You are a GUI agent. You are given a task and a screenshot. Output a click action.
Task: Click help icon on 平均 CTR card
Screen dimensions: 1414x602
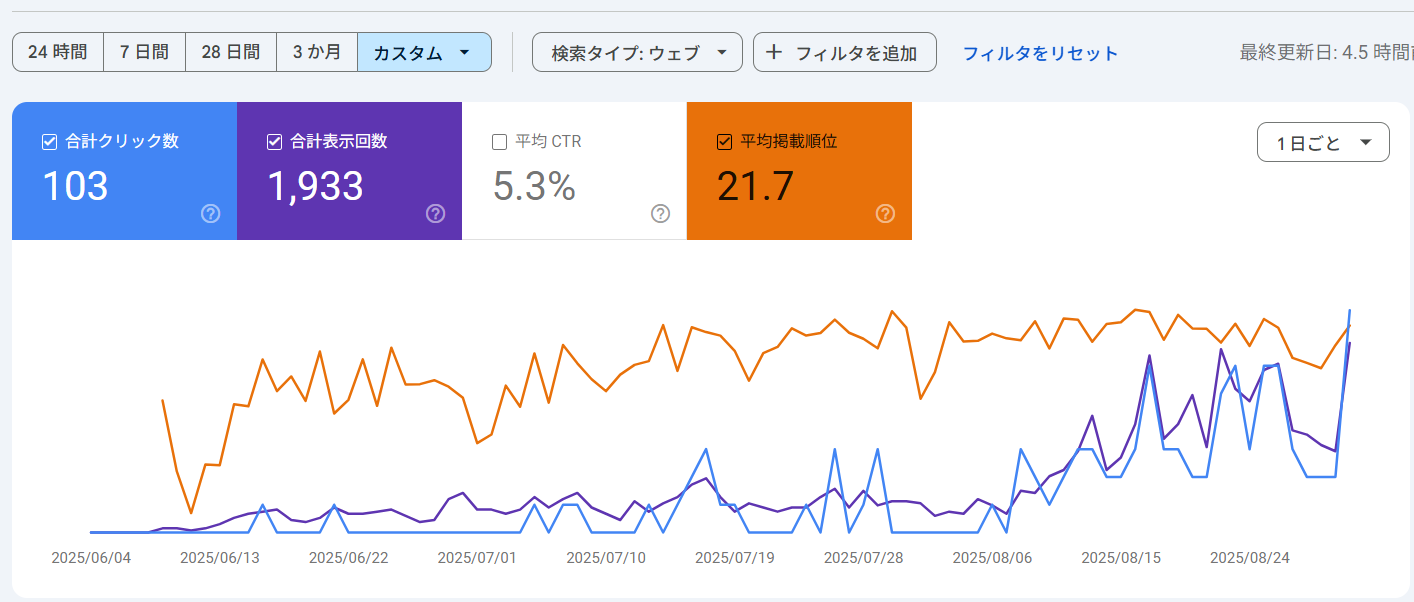point(660,213)
